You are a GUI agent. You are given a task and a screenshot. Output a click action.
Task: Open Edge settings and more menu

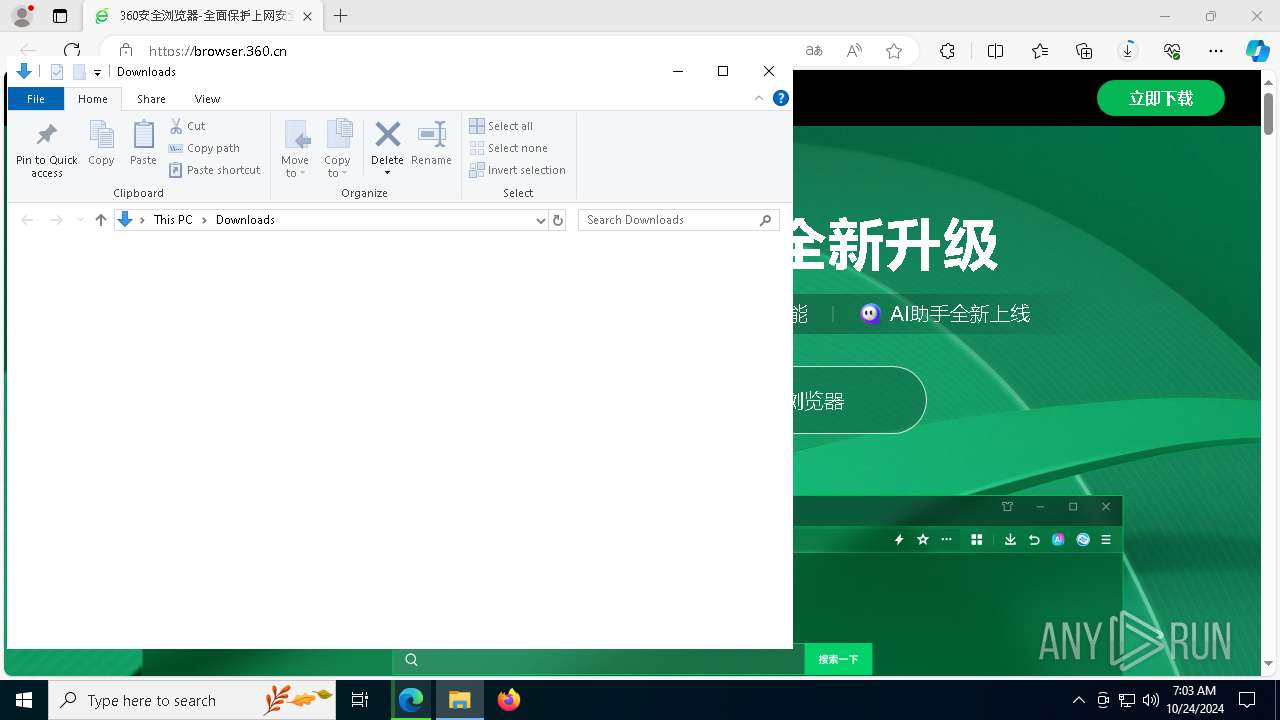[x=1216, y=51]
